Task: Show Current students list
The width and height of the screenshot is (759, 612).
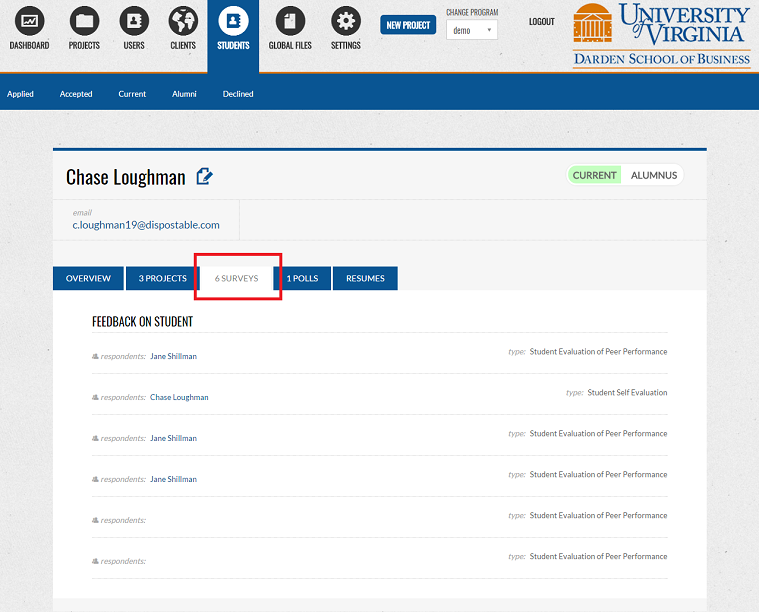Action: click(x=132, y=94)
